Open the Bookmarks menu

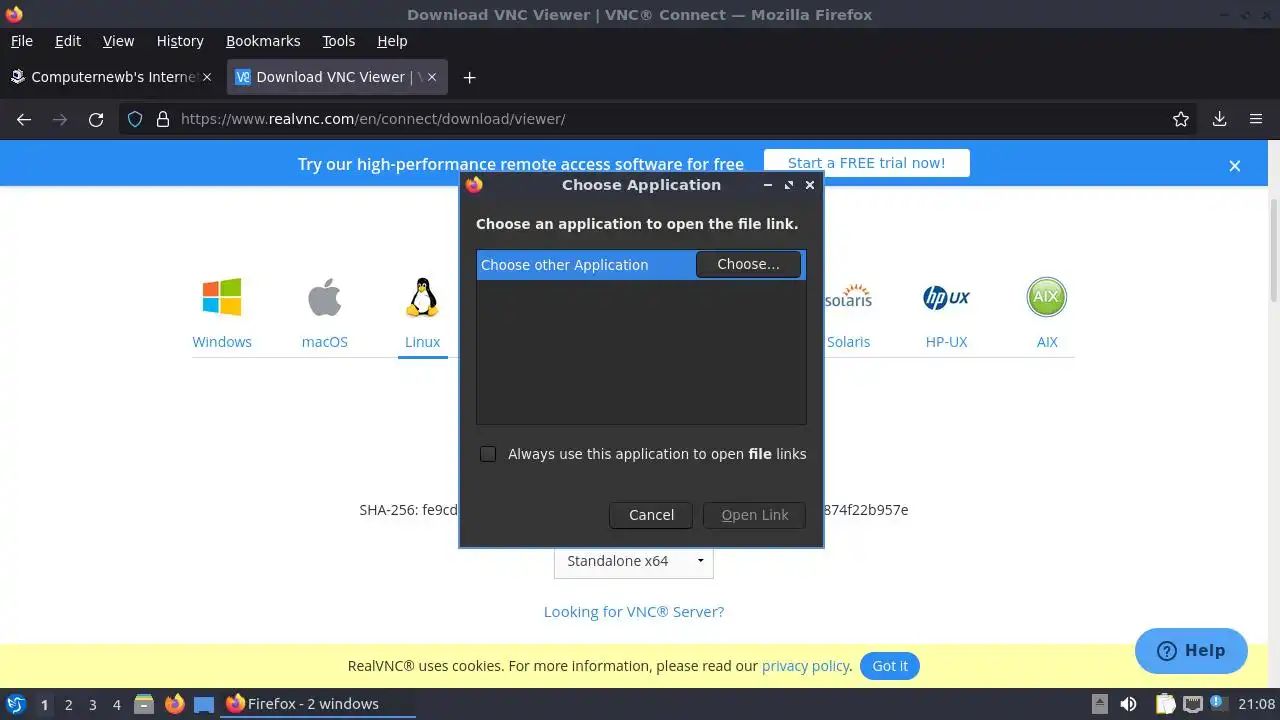coord(263,41)
